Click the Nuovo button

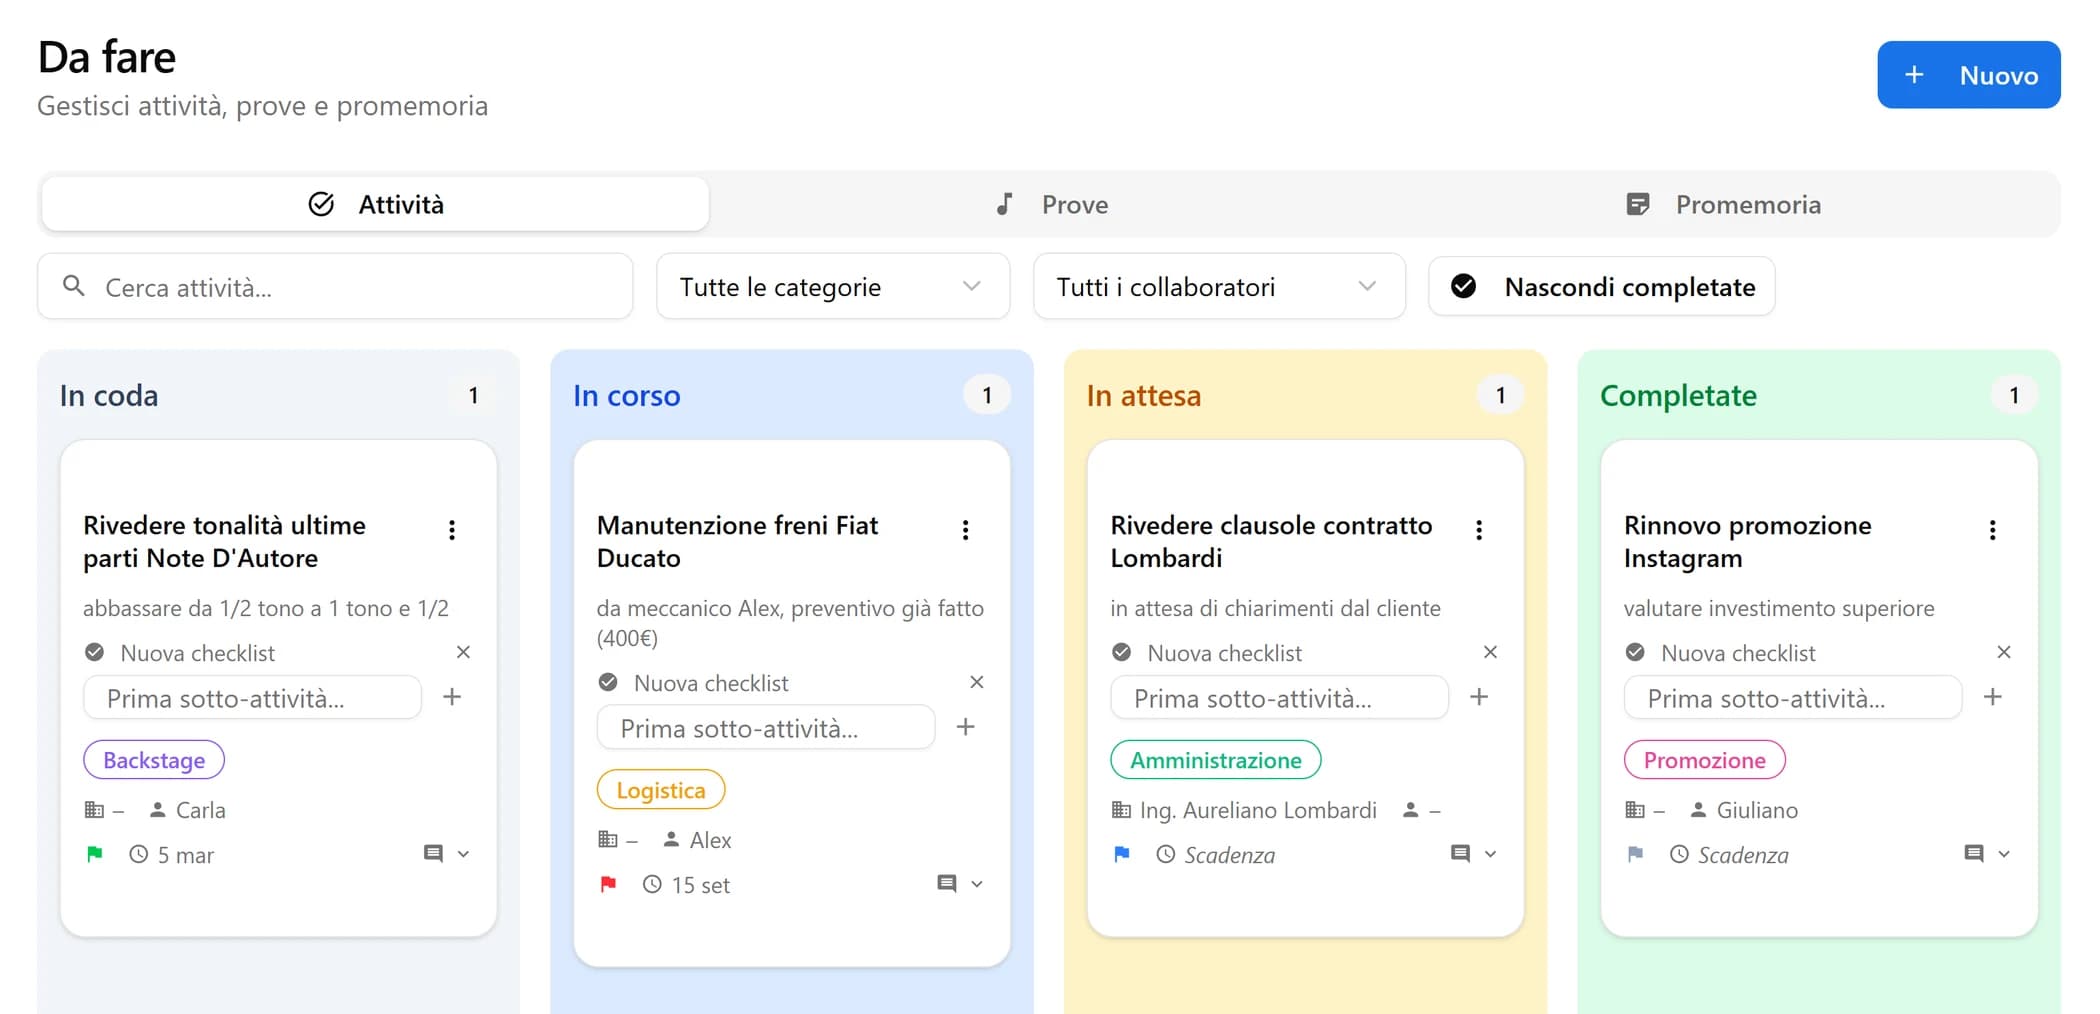(1968, 74)
